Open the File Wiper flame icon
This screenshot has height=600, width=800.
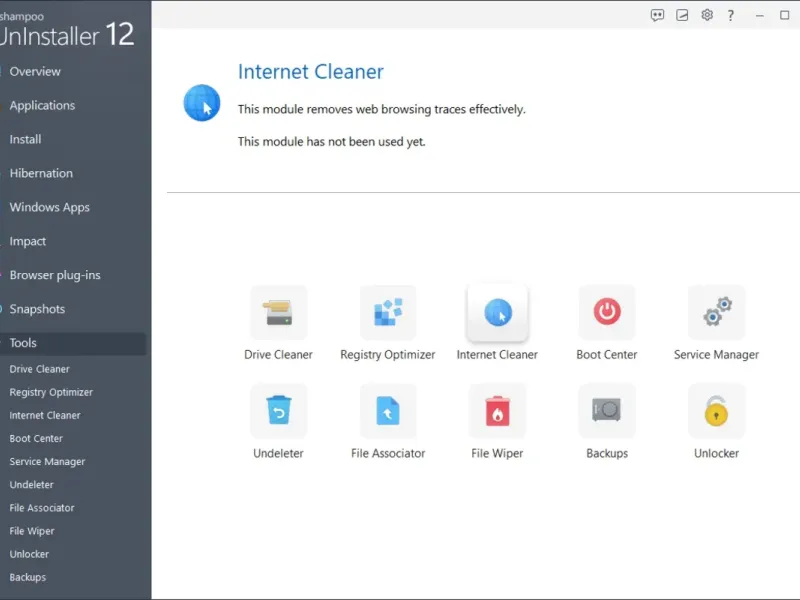tap(497, 411)
